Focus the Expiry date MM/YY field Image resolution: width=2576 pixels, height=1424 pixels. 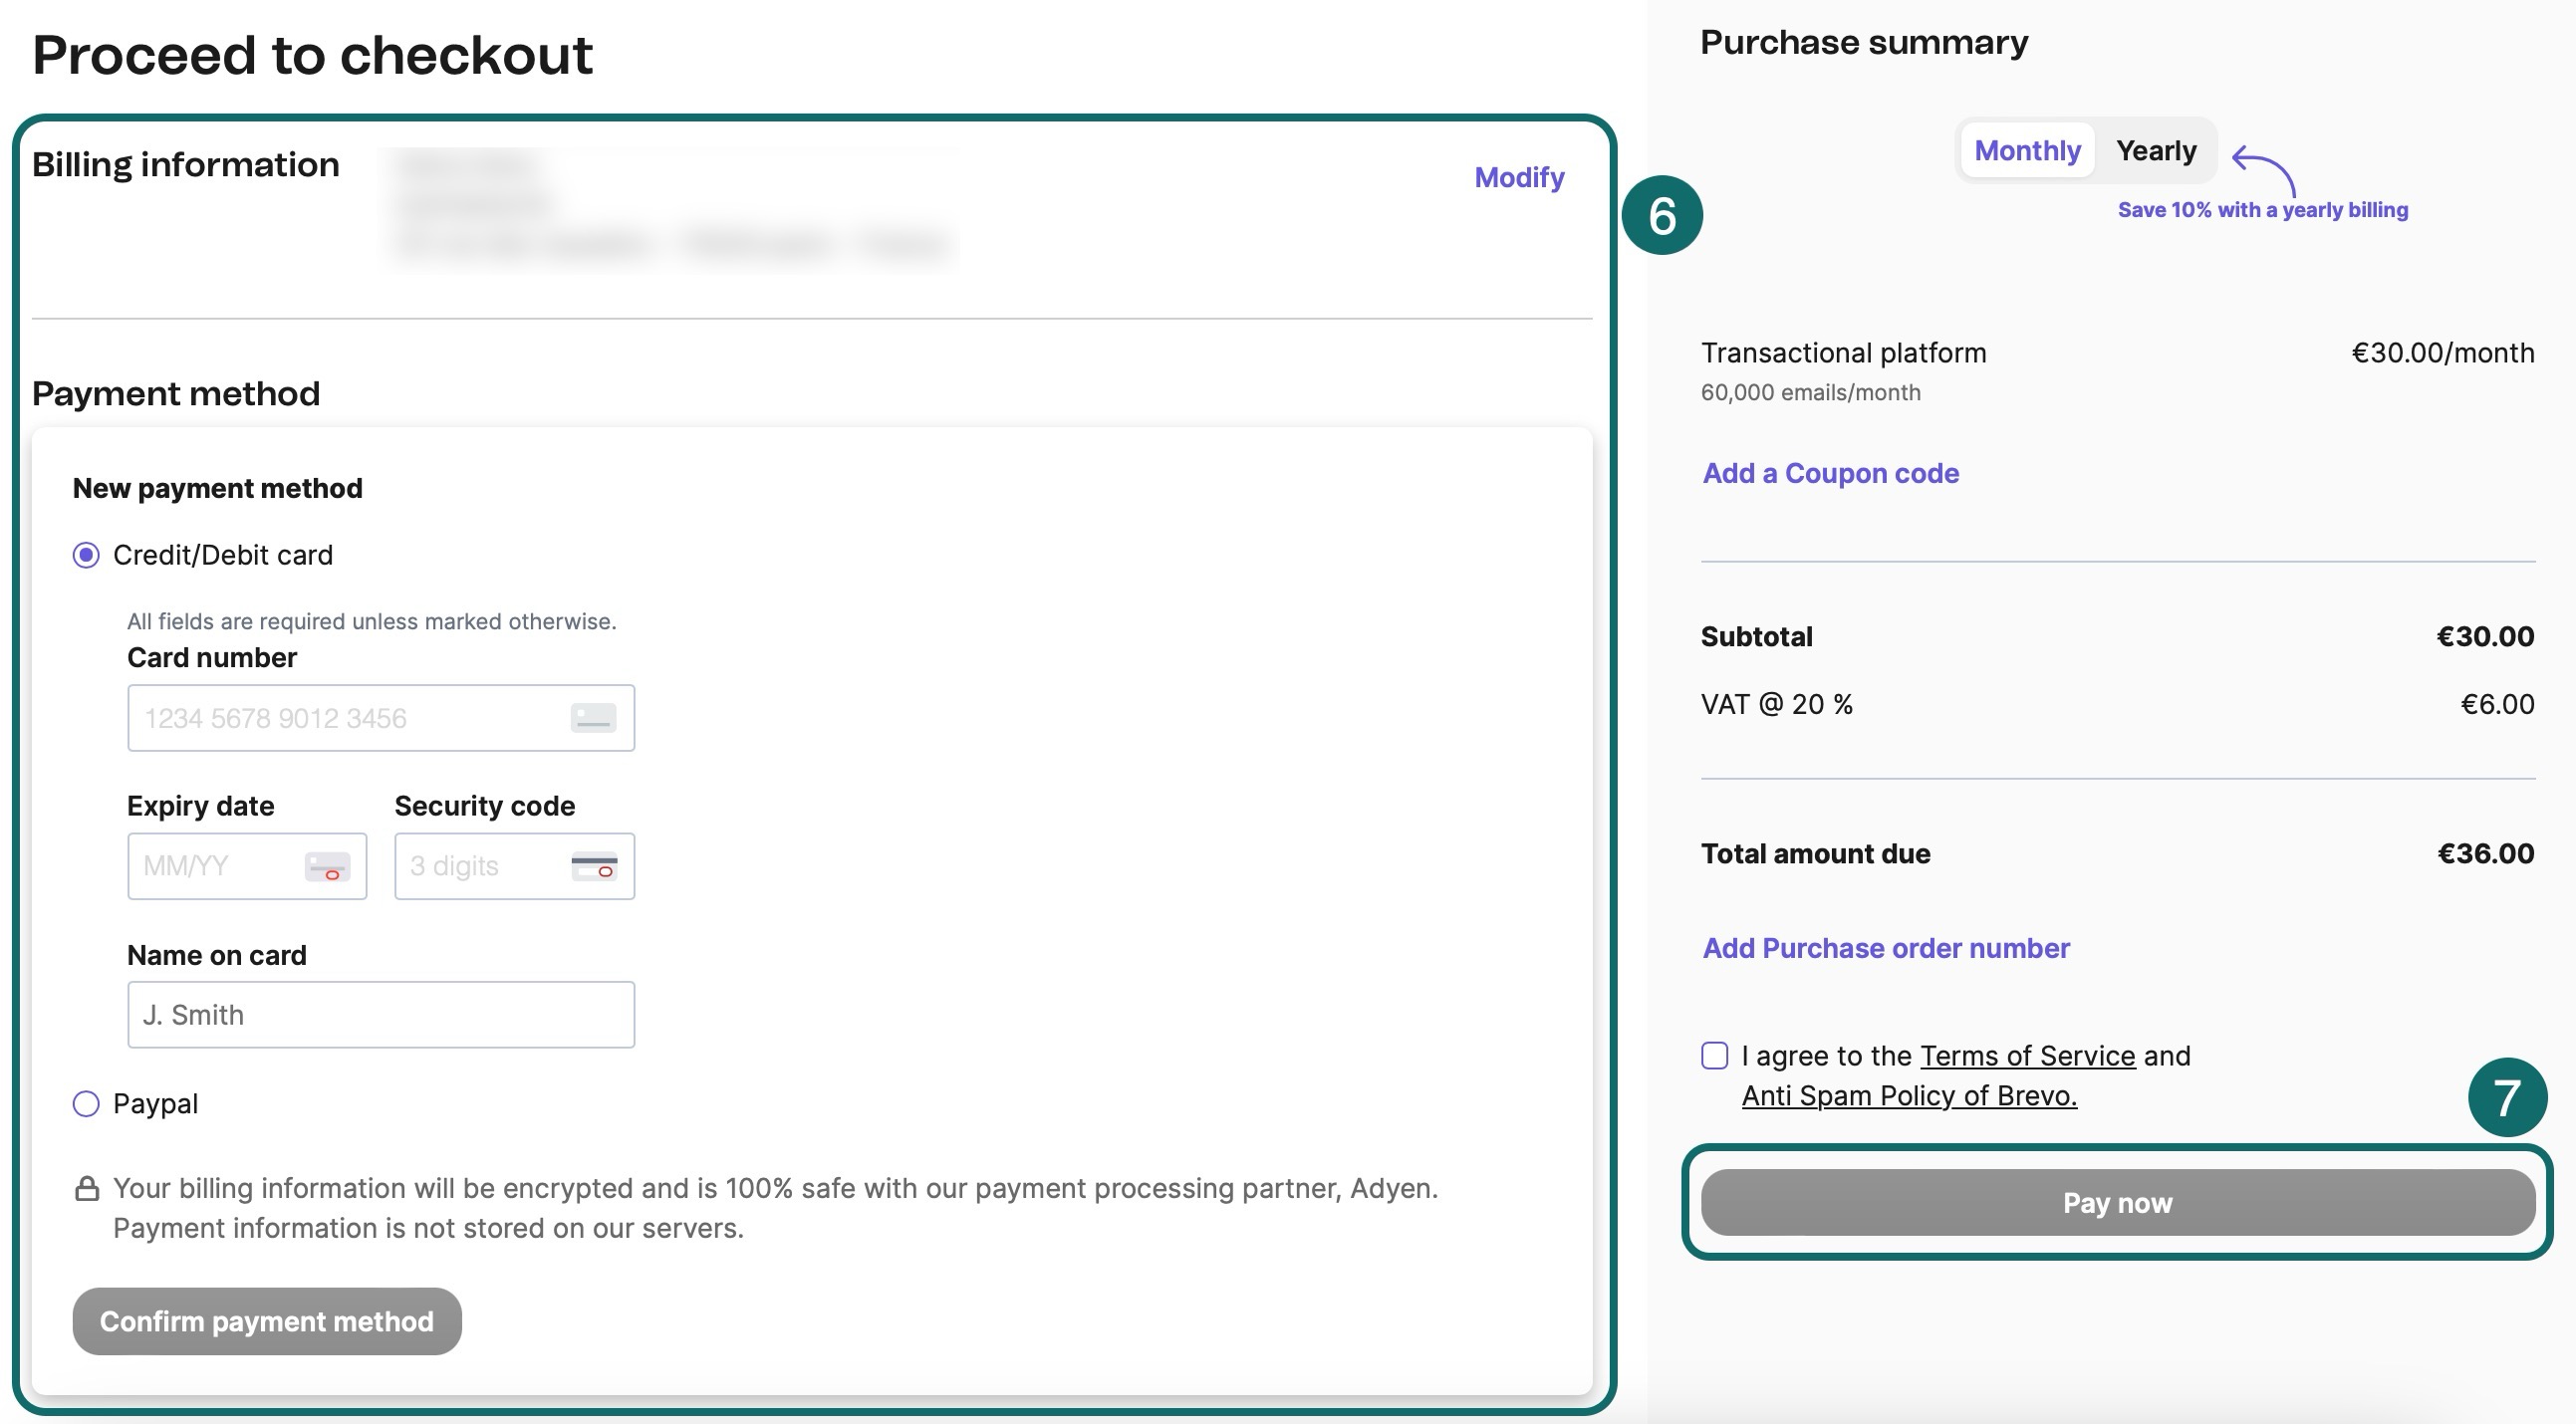click(x=247, y=866)
